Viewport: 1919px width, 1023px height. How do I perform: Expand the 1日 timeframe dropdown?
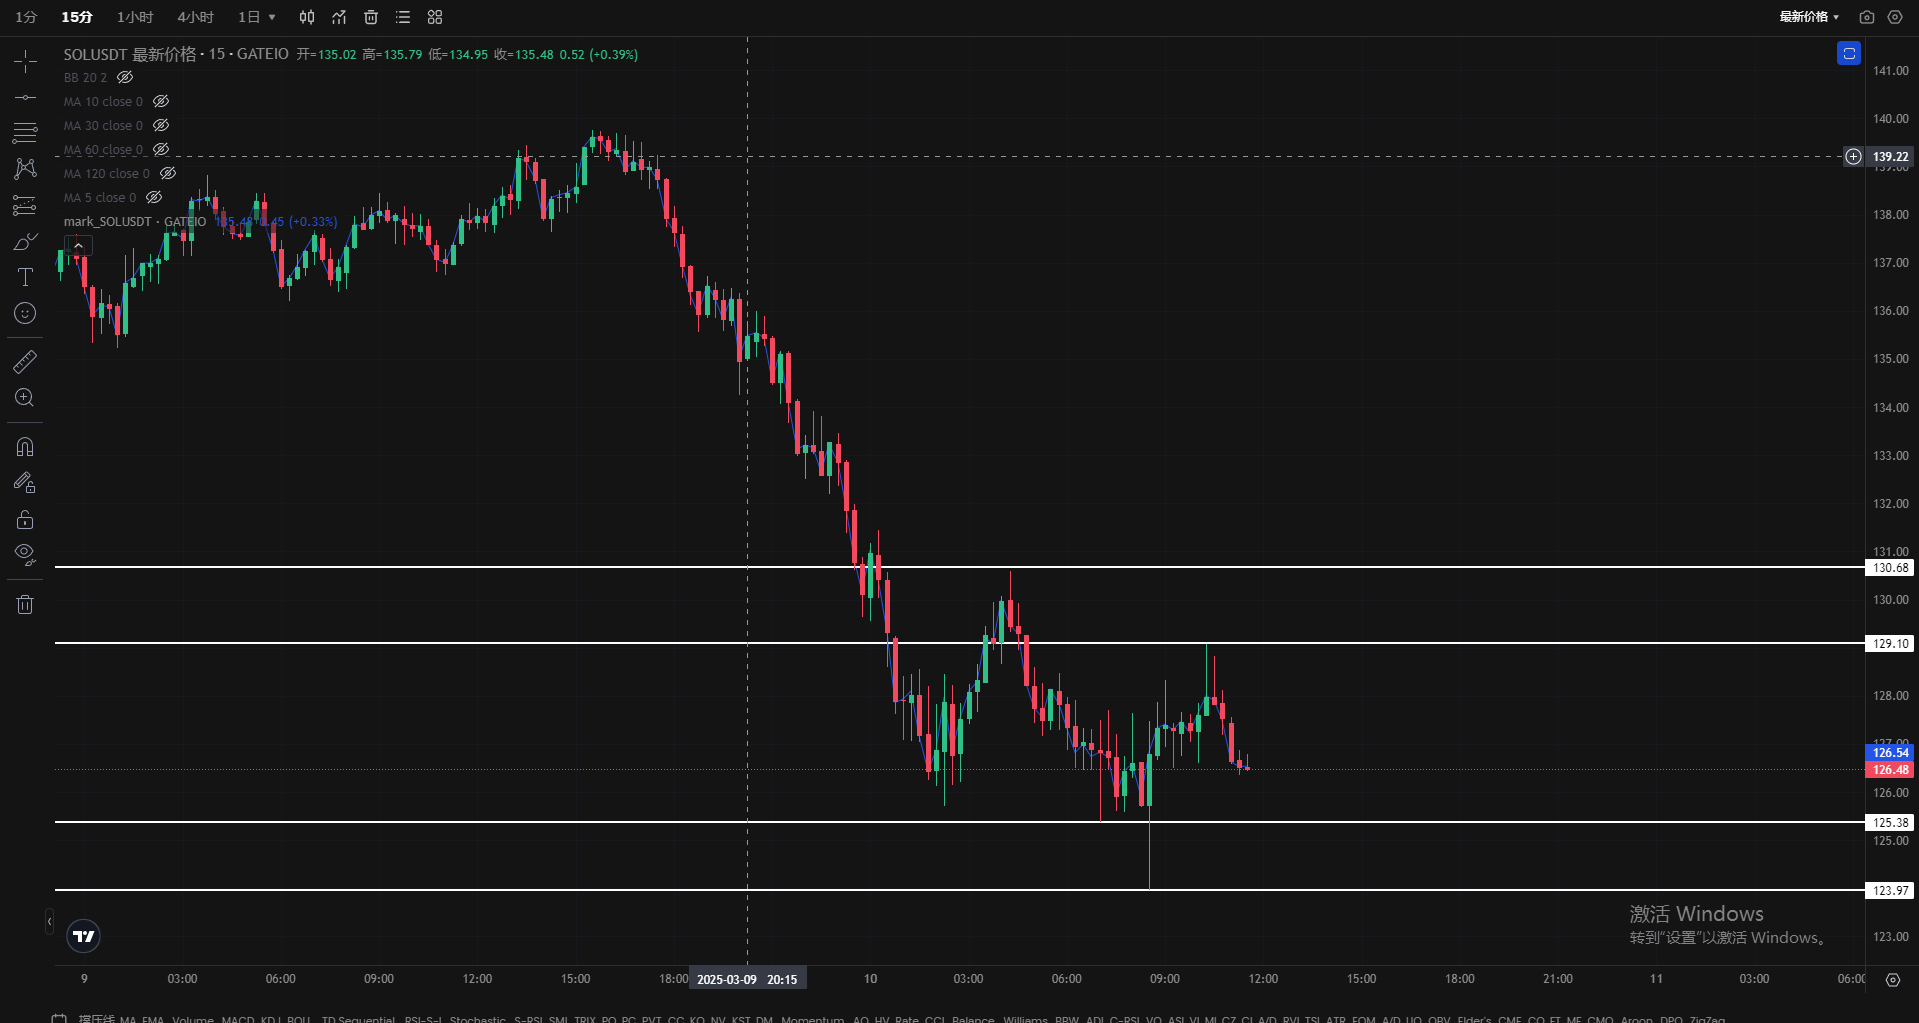(257, 17)
